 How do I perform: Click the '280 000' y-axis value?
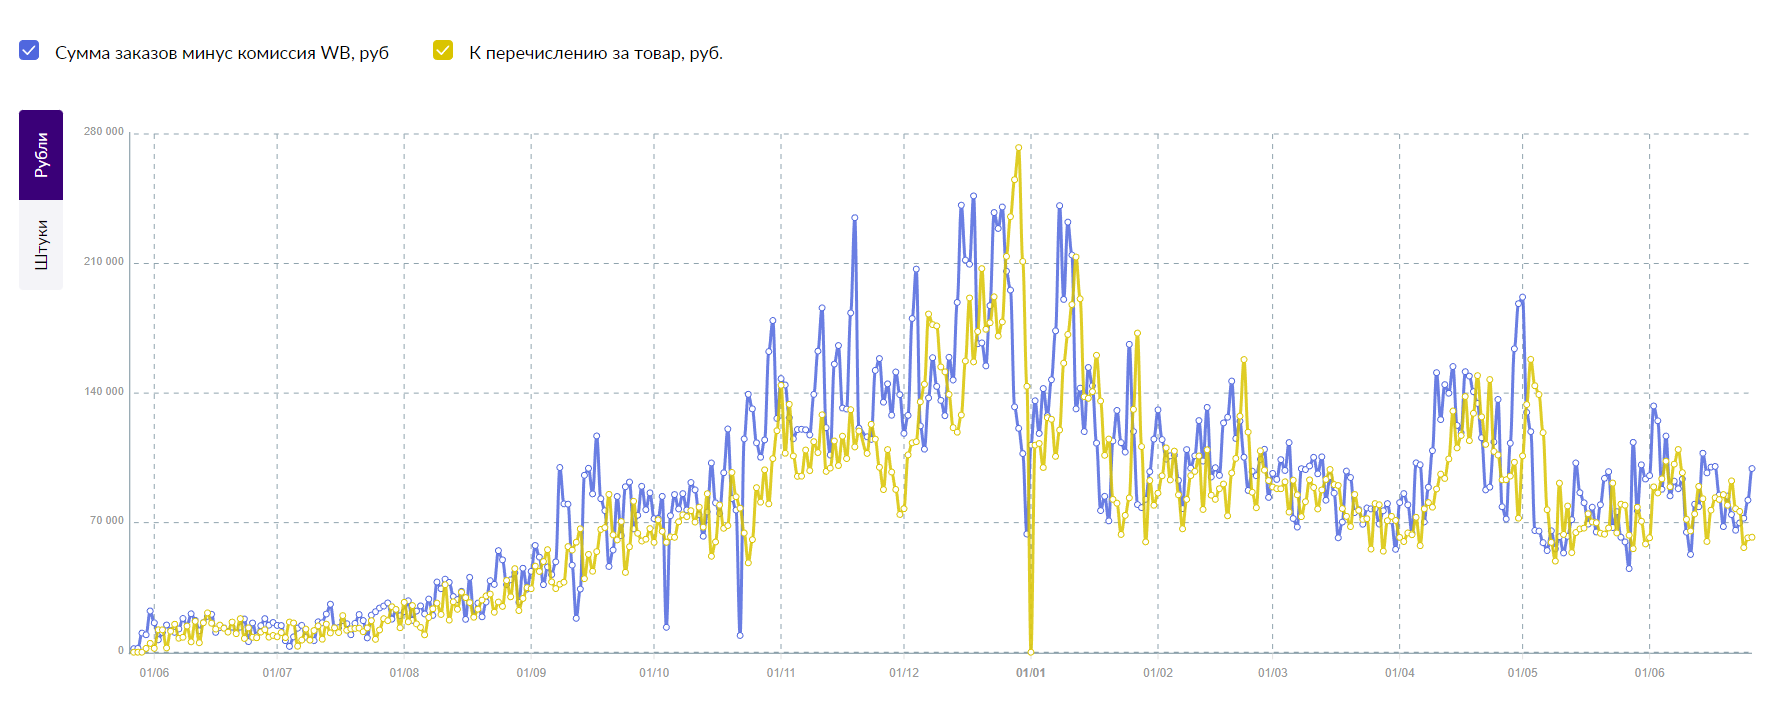tap(104, 132)
